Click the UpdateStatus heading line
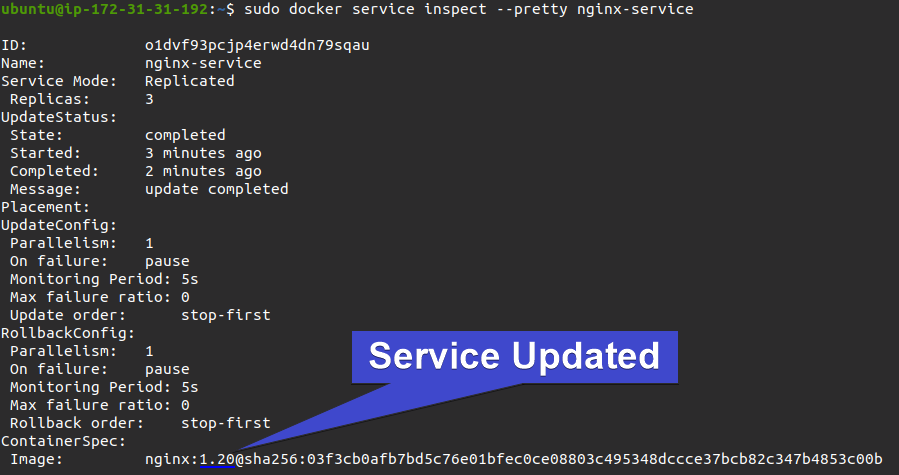Image resolution: width=899 pixels, height=475 pixels. [59, 117]
